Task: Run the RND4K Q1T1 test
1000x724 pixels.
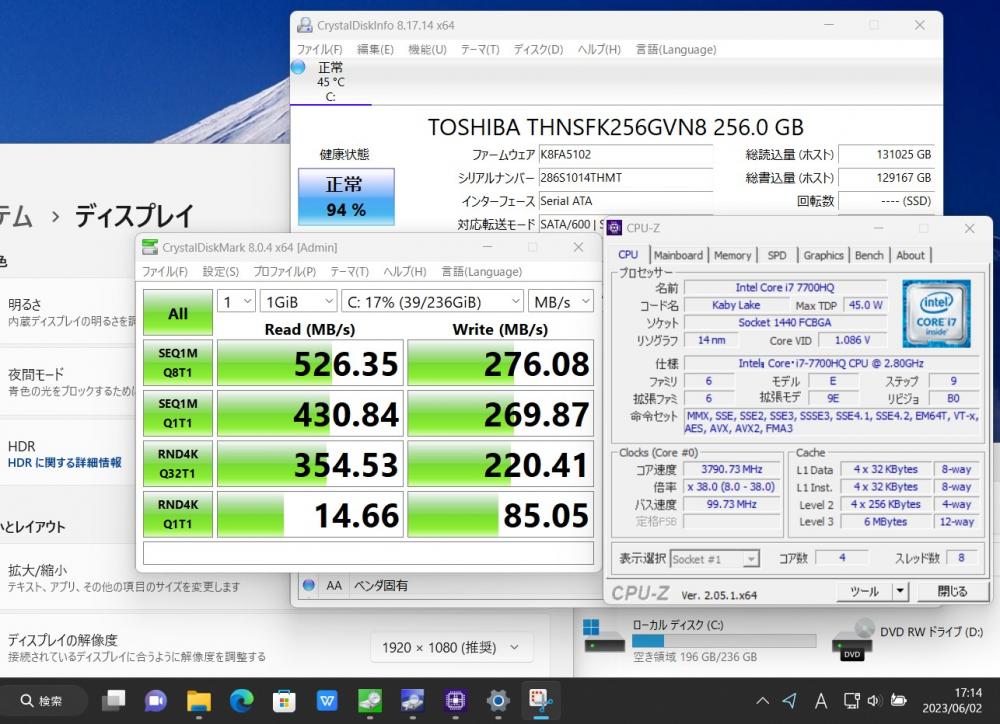Action: [x=178, y=514]
